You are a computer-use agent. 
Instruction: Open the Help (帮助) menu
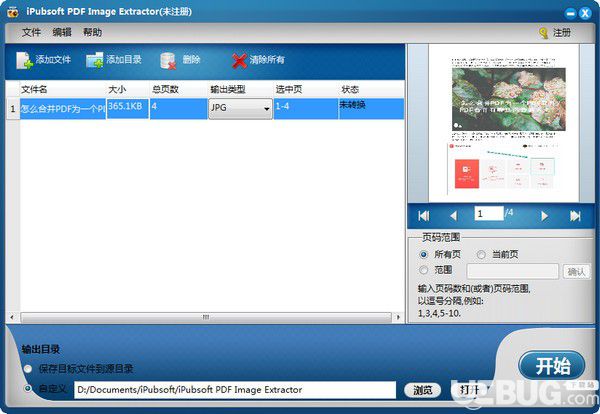point(93,33)
